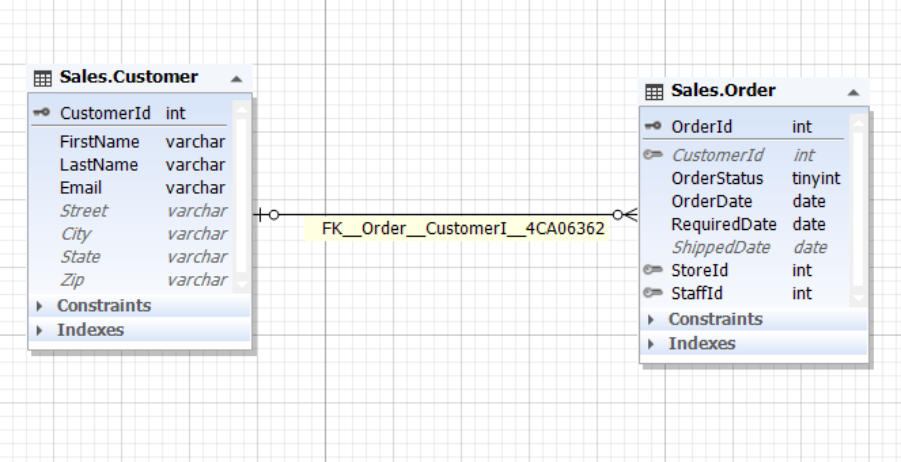Click the Sales.Order table grid icon
The height and width of the screenshot is (462, 901).
pyautogui.click(x=654, y=92)
